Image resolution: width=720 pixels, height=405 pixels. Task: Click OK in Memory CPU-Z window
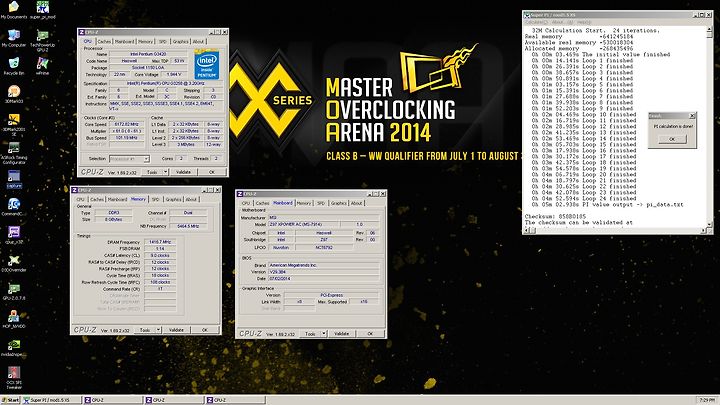[x=205, y=330]
